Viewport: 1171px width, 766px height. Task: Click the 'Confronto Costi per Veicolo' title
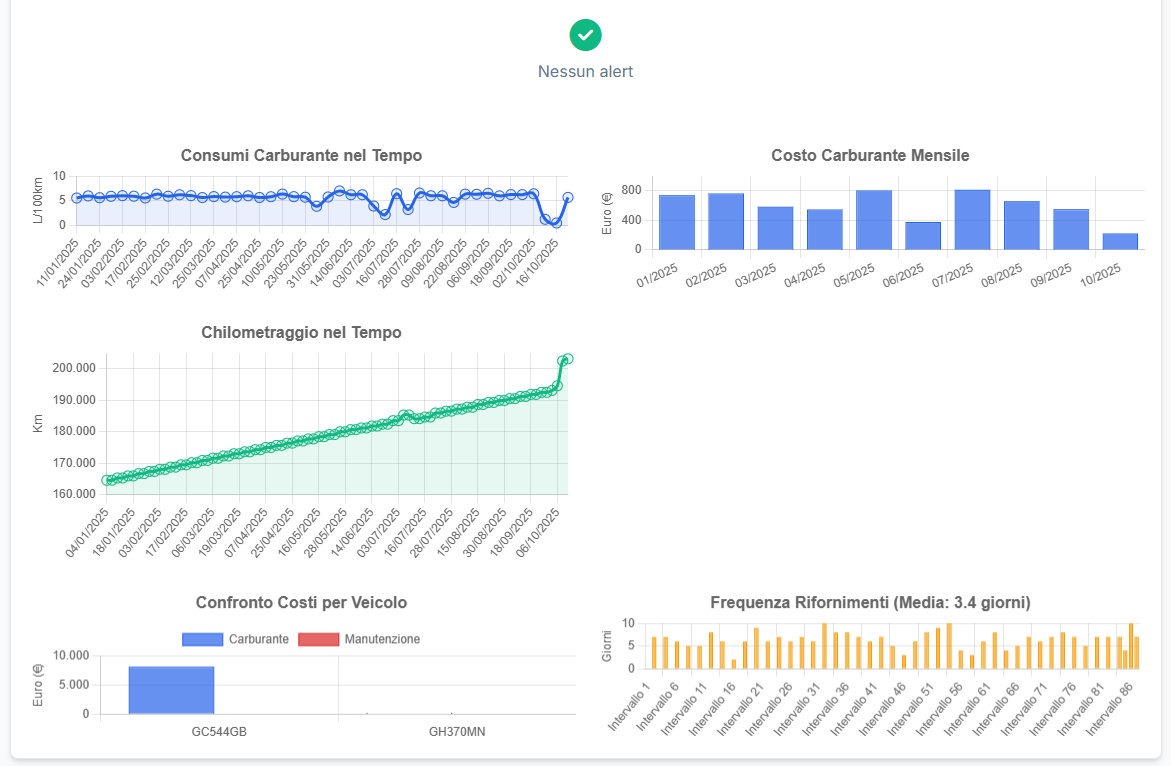301,602
